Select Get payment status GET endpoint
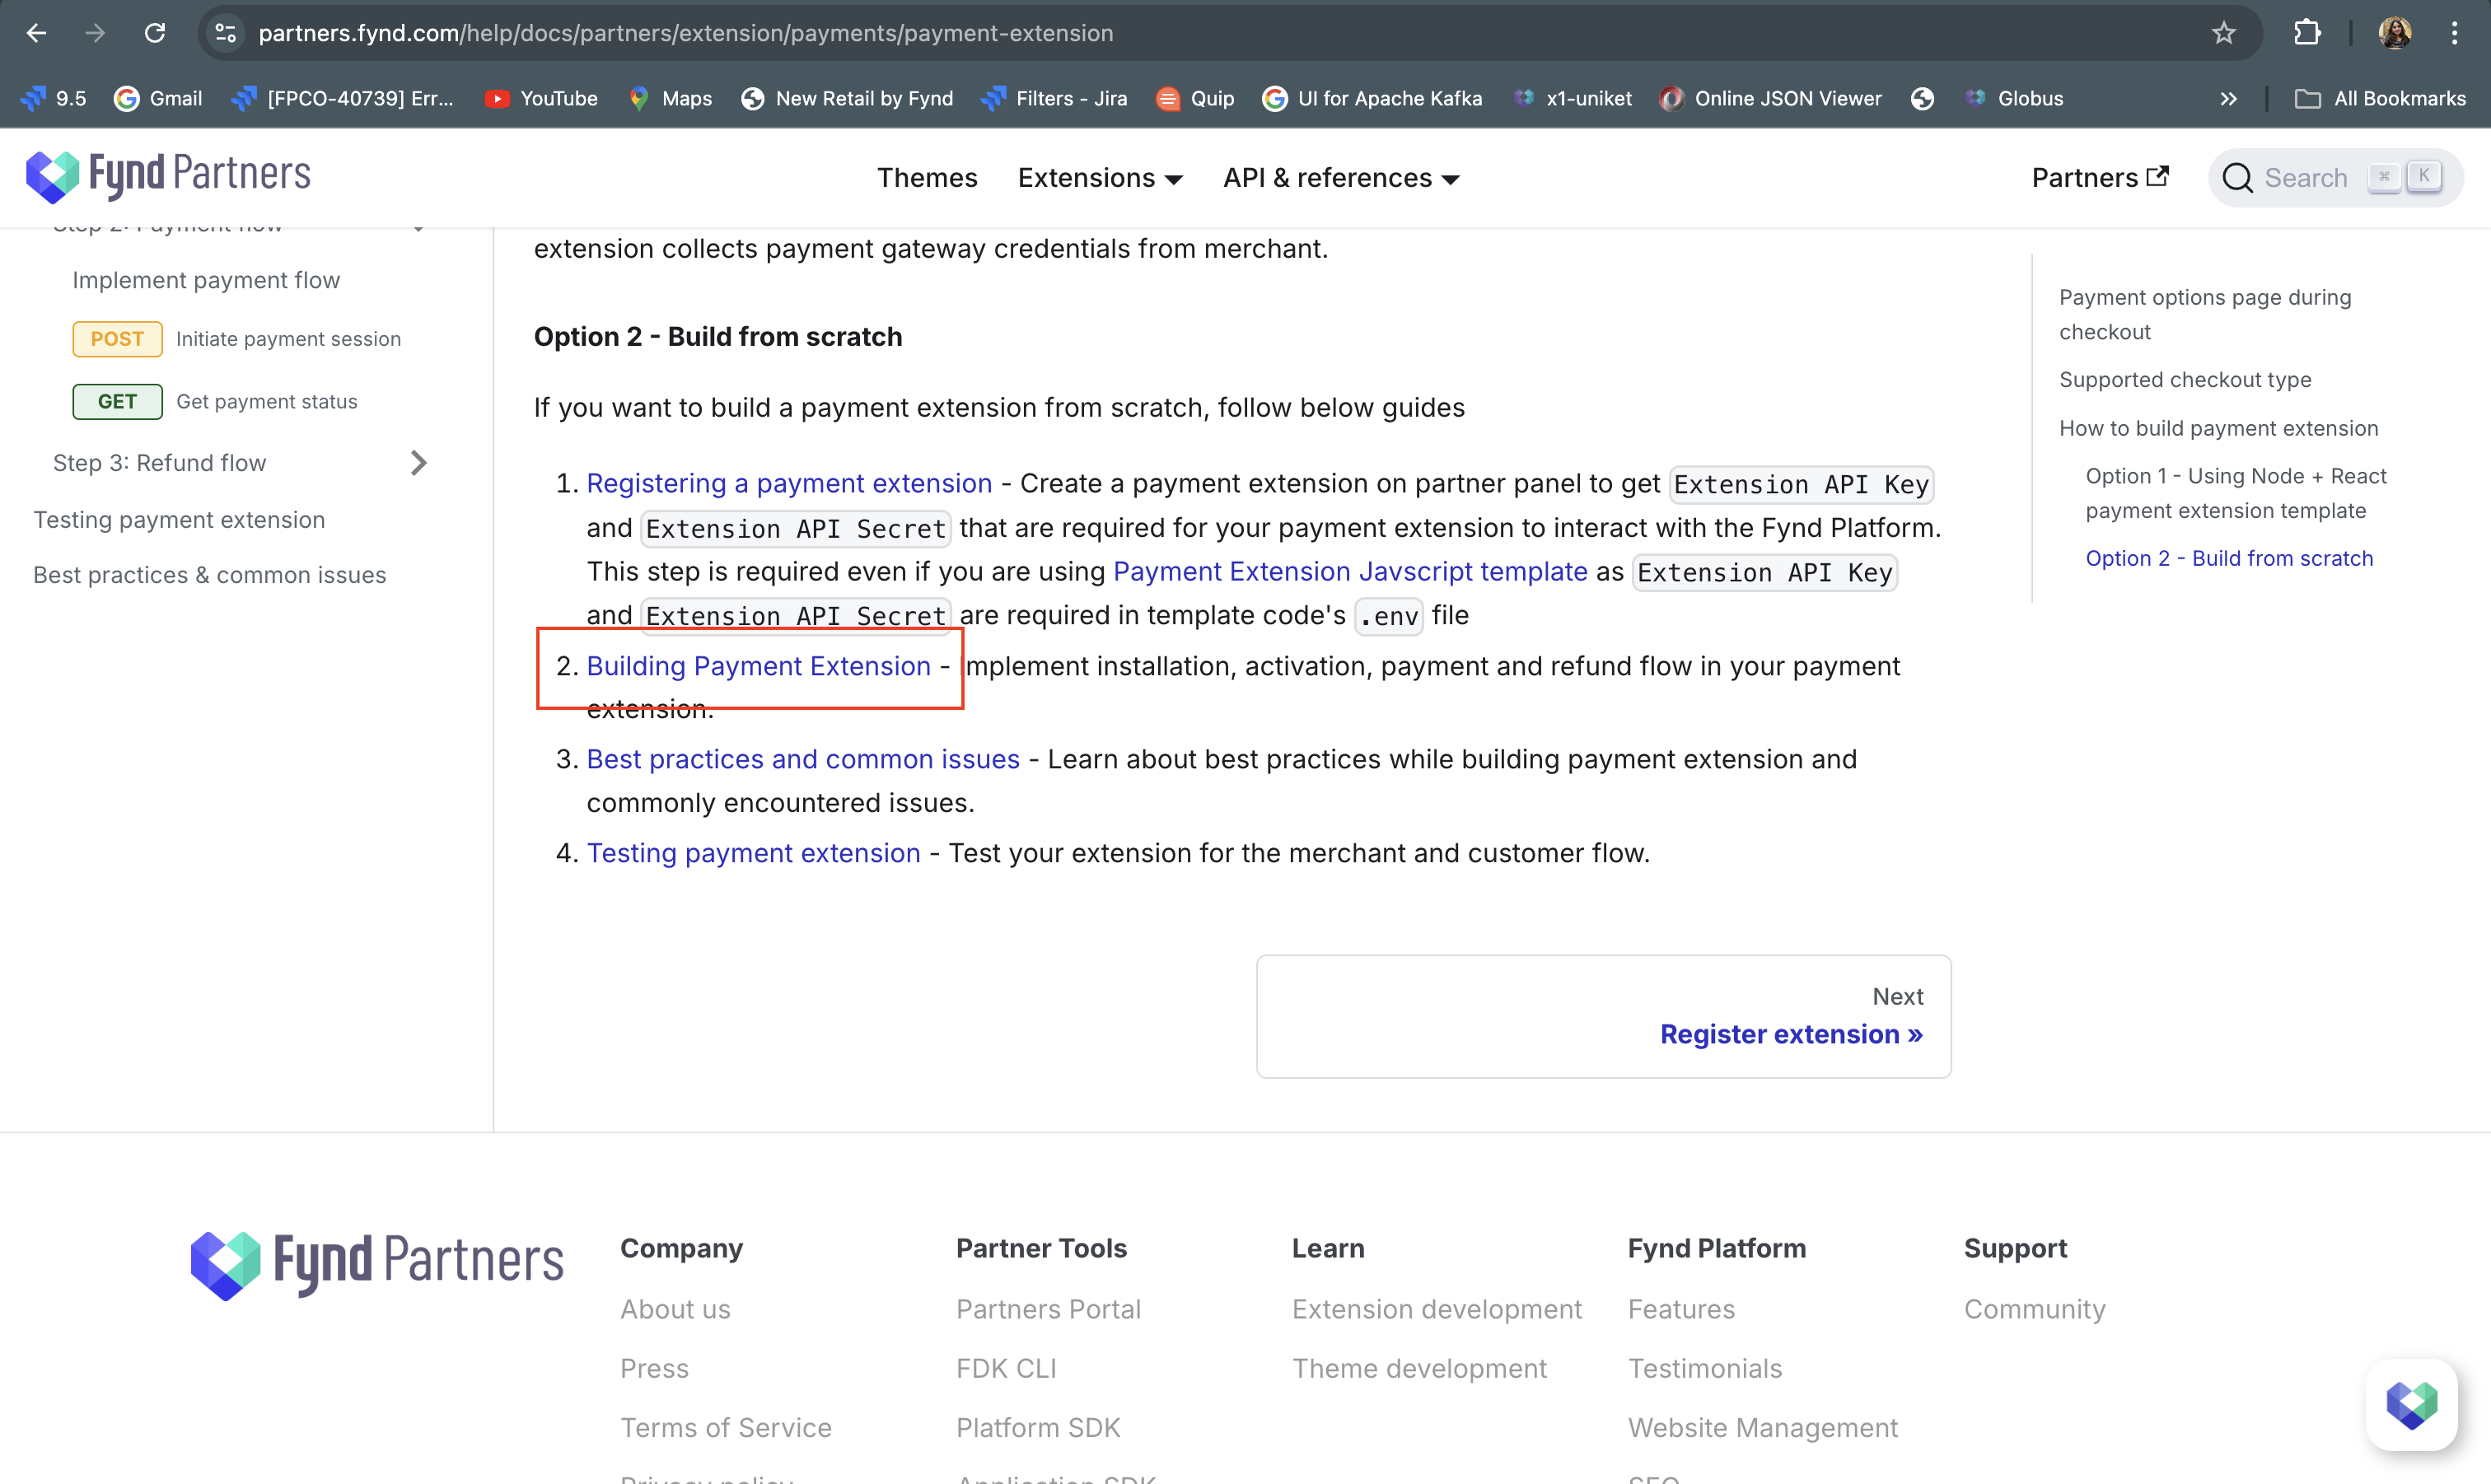The width and height of the screenshot is (2491, 1484). (266, 402)
